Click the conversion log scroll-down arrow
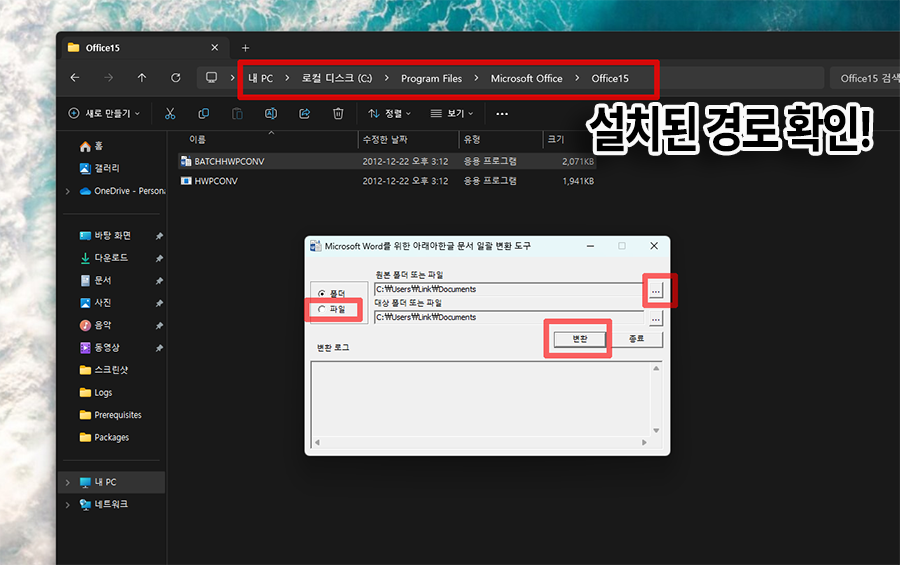This screenshot has width=900, height=565. coord(656,431)
